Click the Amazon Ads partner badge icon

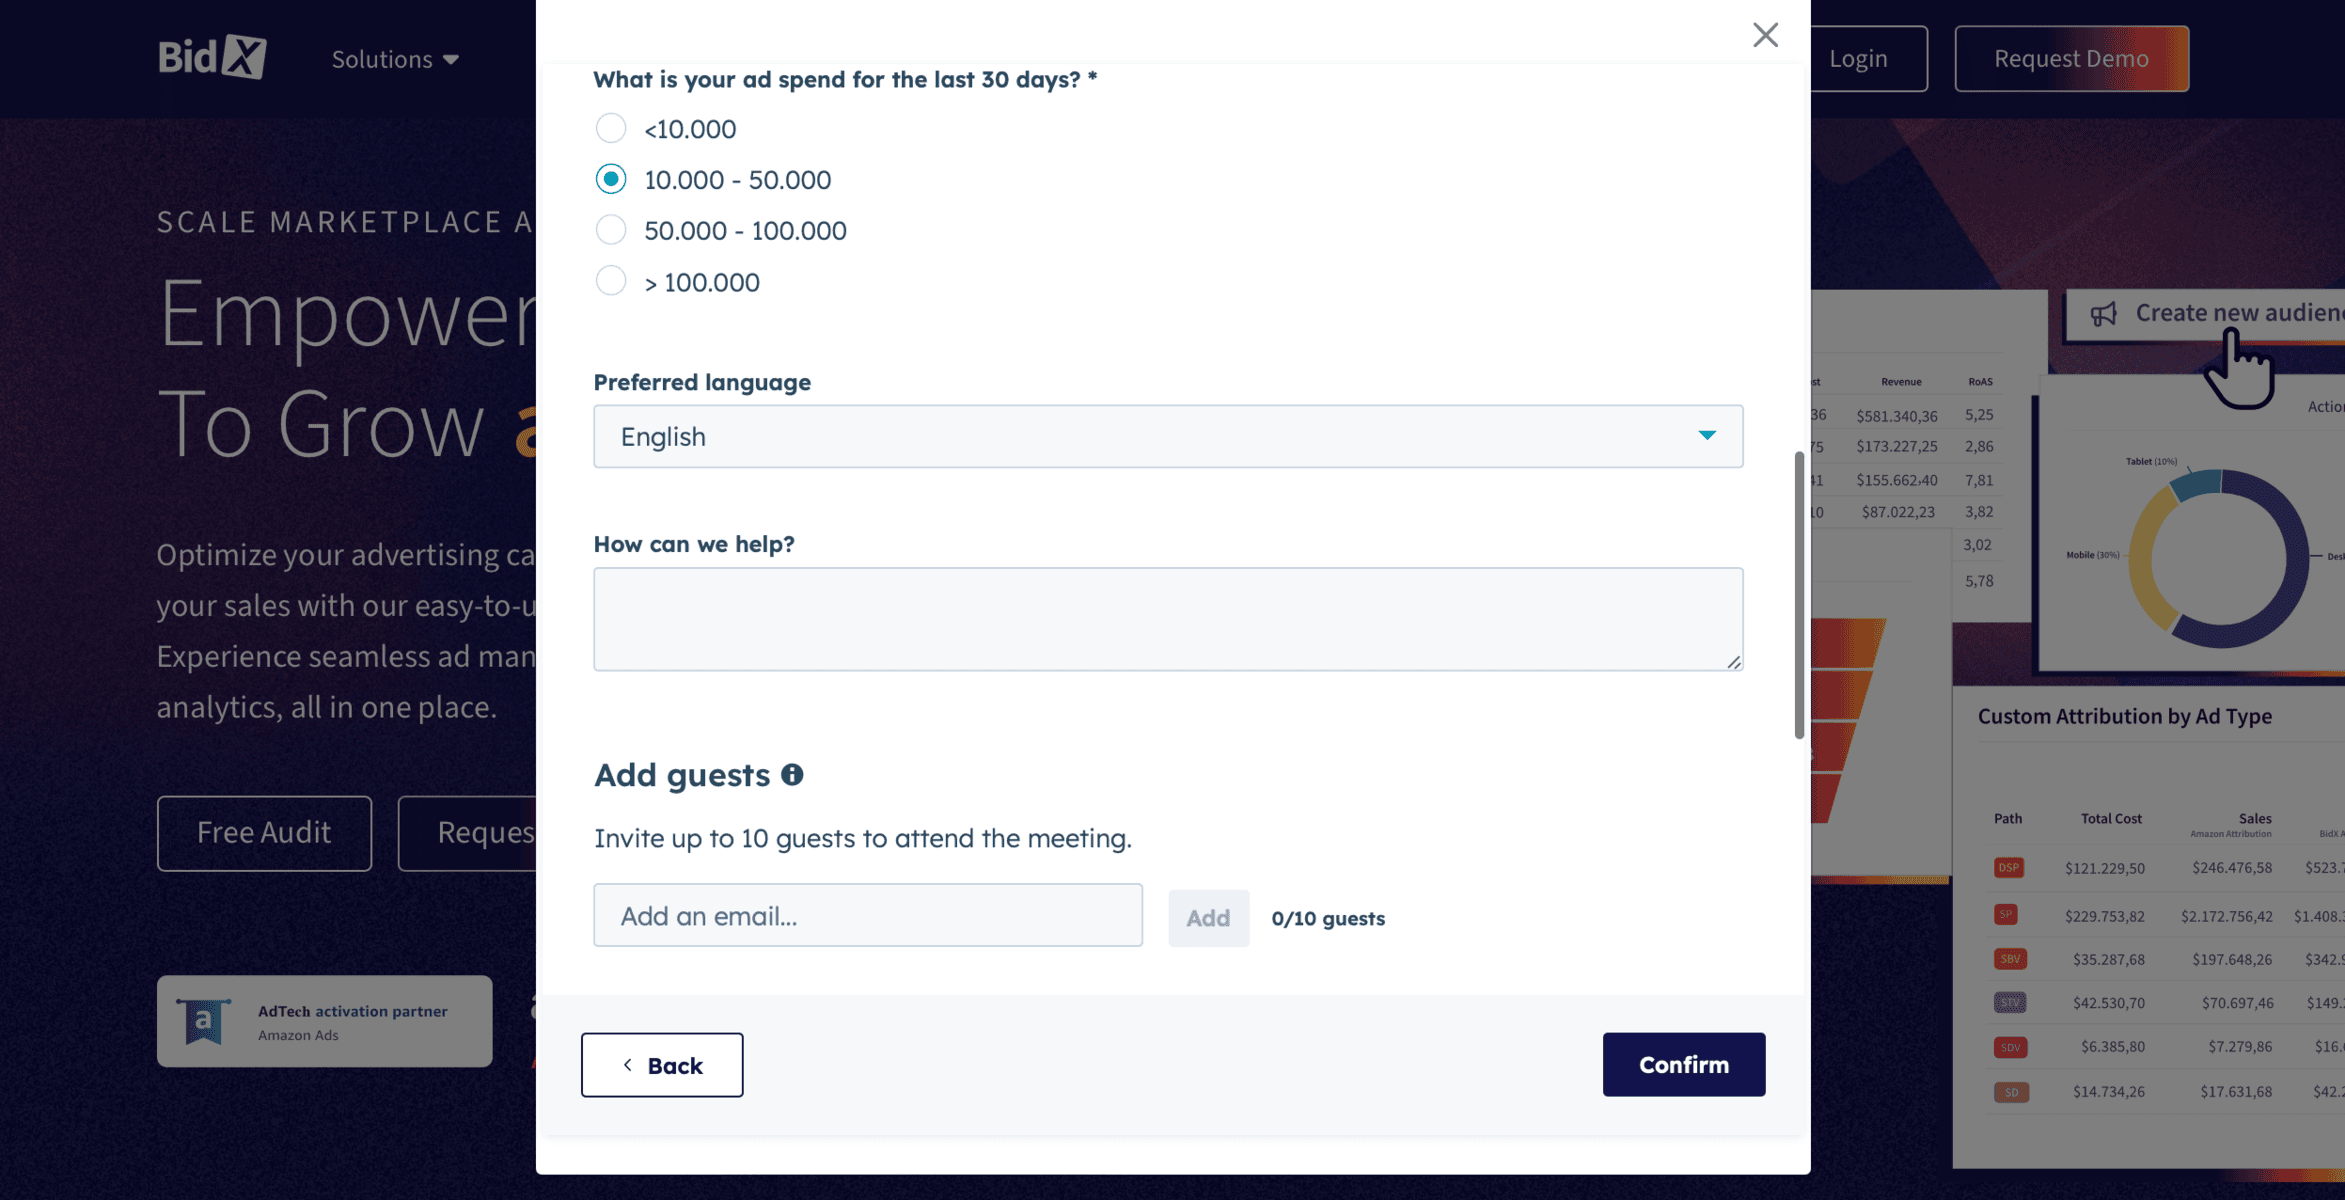click(x=204, y=1021)
